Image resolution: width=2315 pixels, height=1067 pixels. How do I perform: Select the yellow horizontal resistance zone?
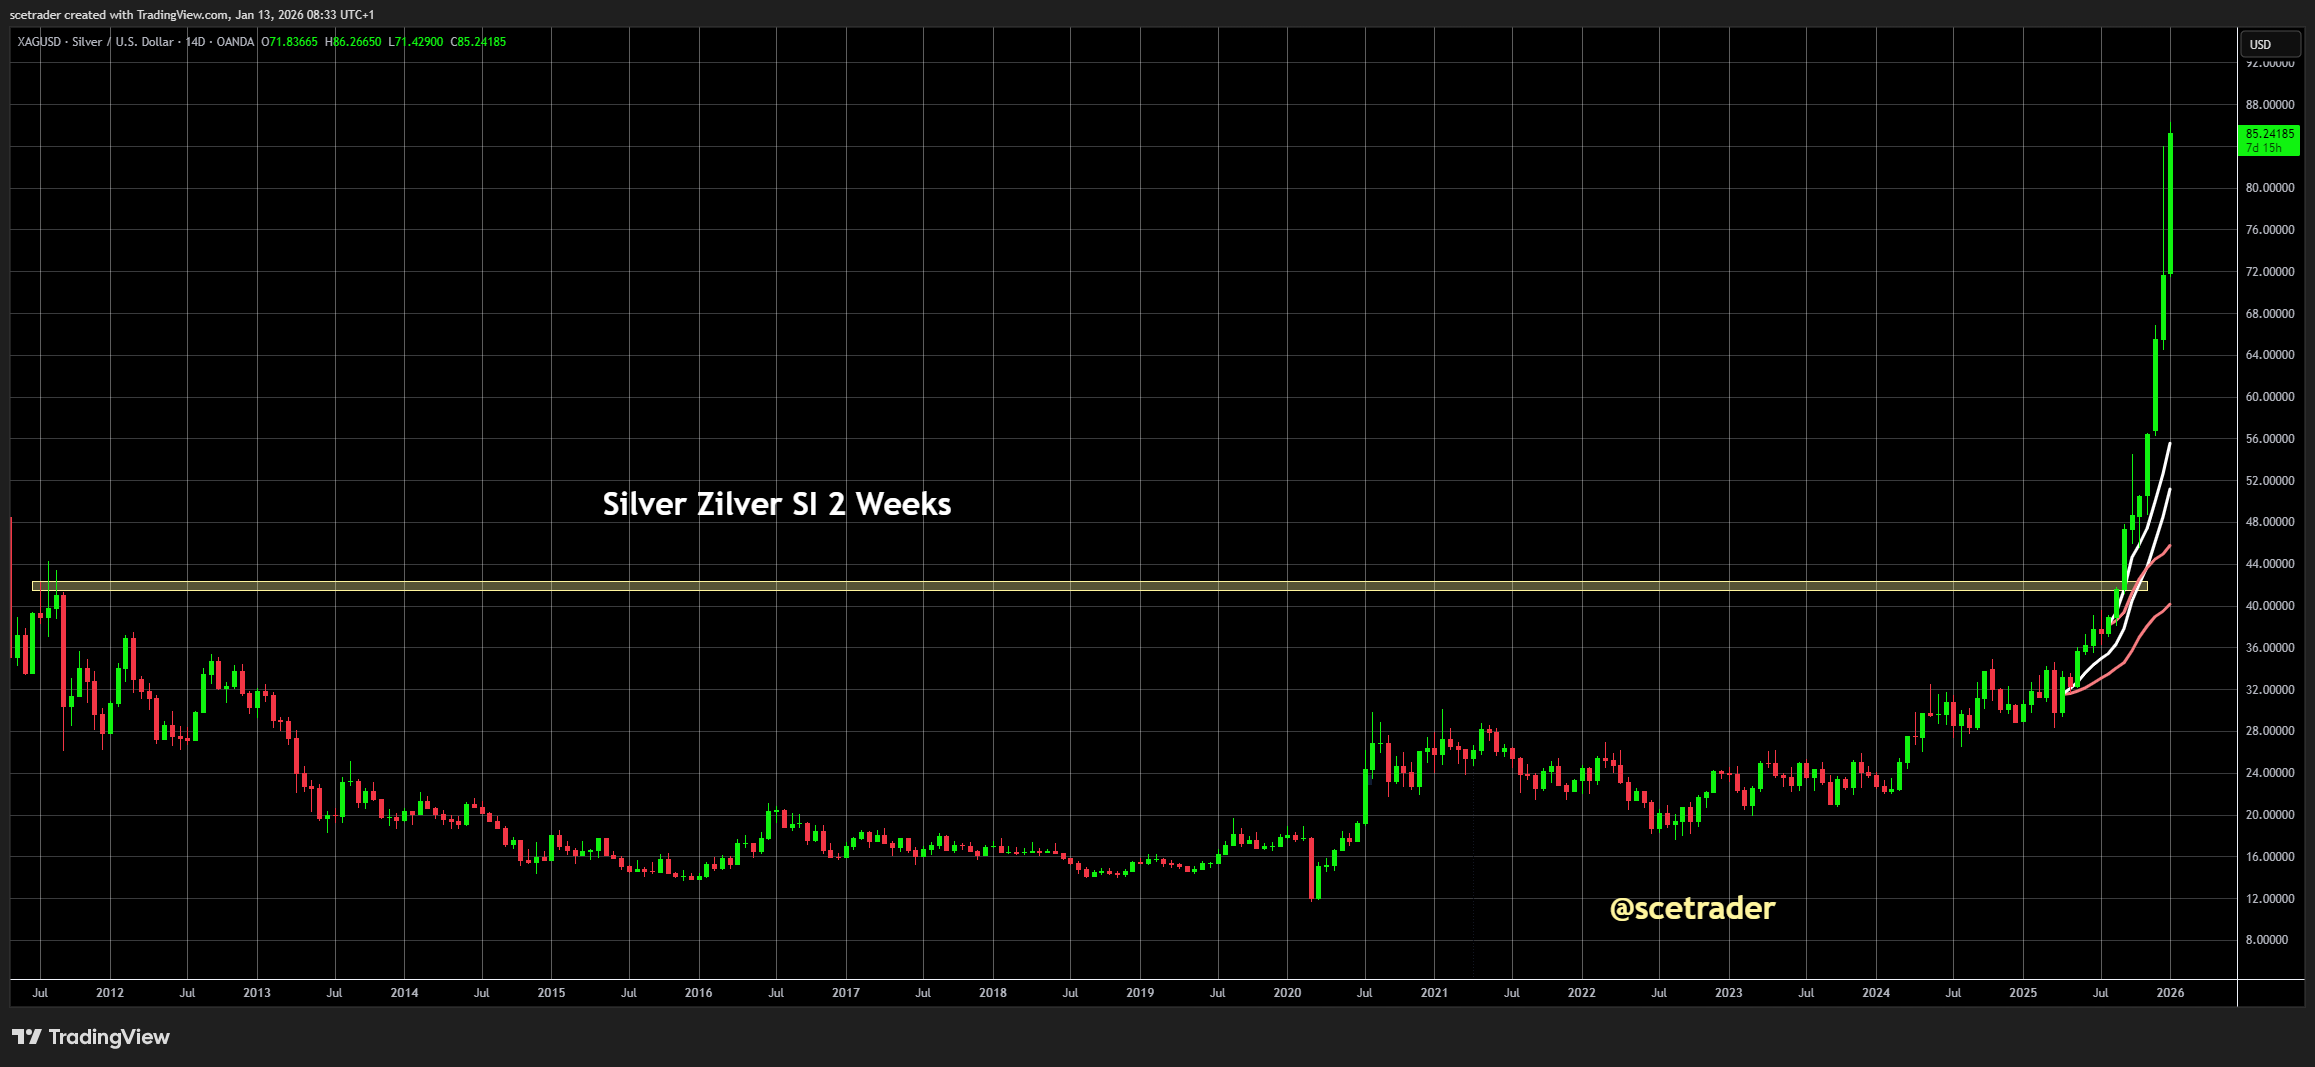tap(1000, 586)
